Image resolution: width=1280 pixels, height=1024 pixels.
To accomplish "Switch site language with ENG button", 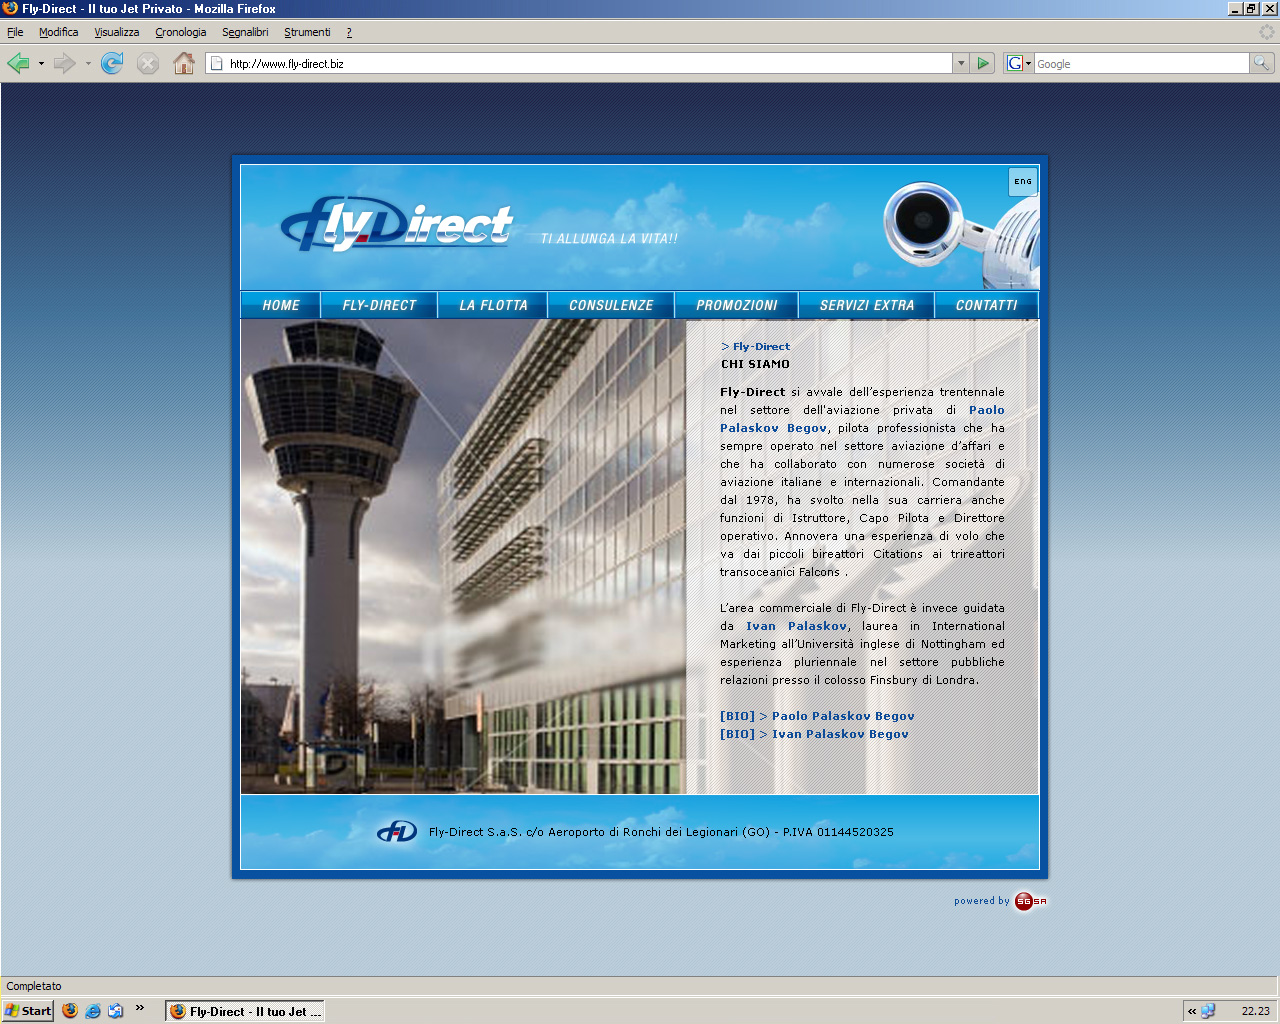I will (x=1023, y=182).
